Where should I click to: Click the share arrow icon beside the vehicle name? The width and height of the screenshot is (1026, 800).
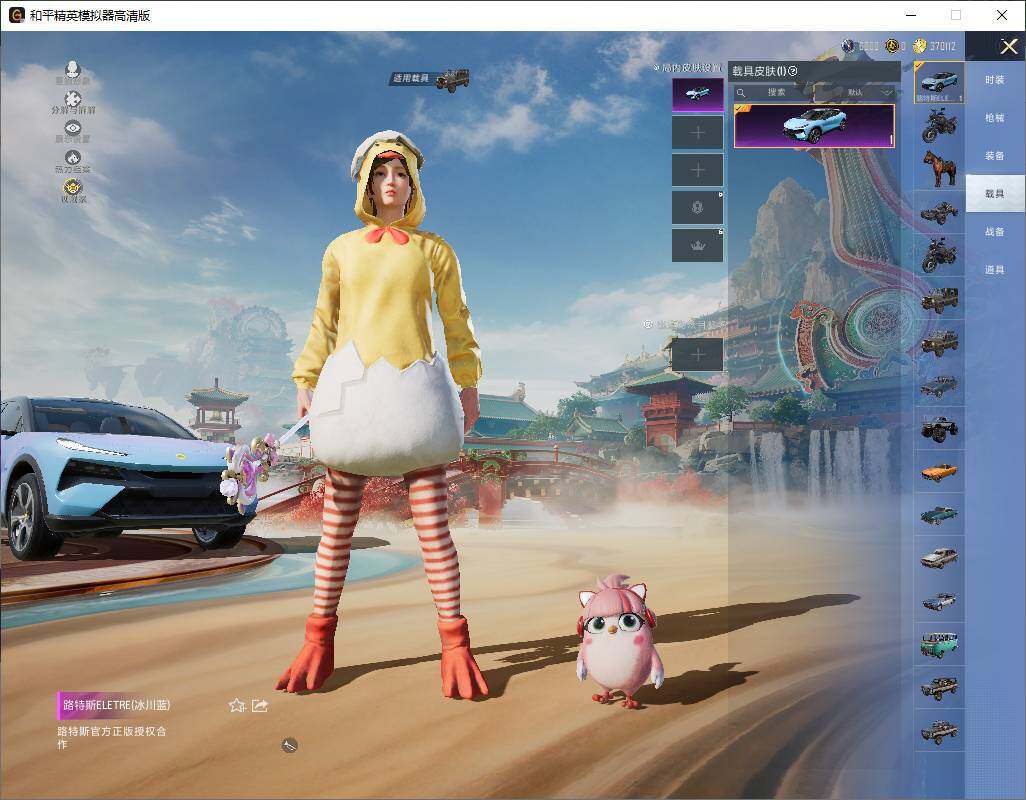pos(260,706)
